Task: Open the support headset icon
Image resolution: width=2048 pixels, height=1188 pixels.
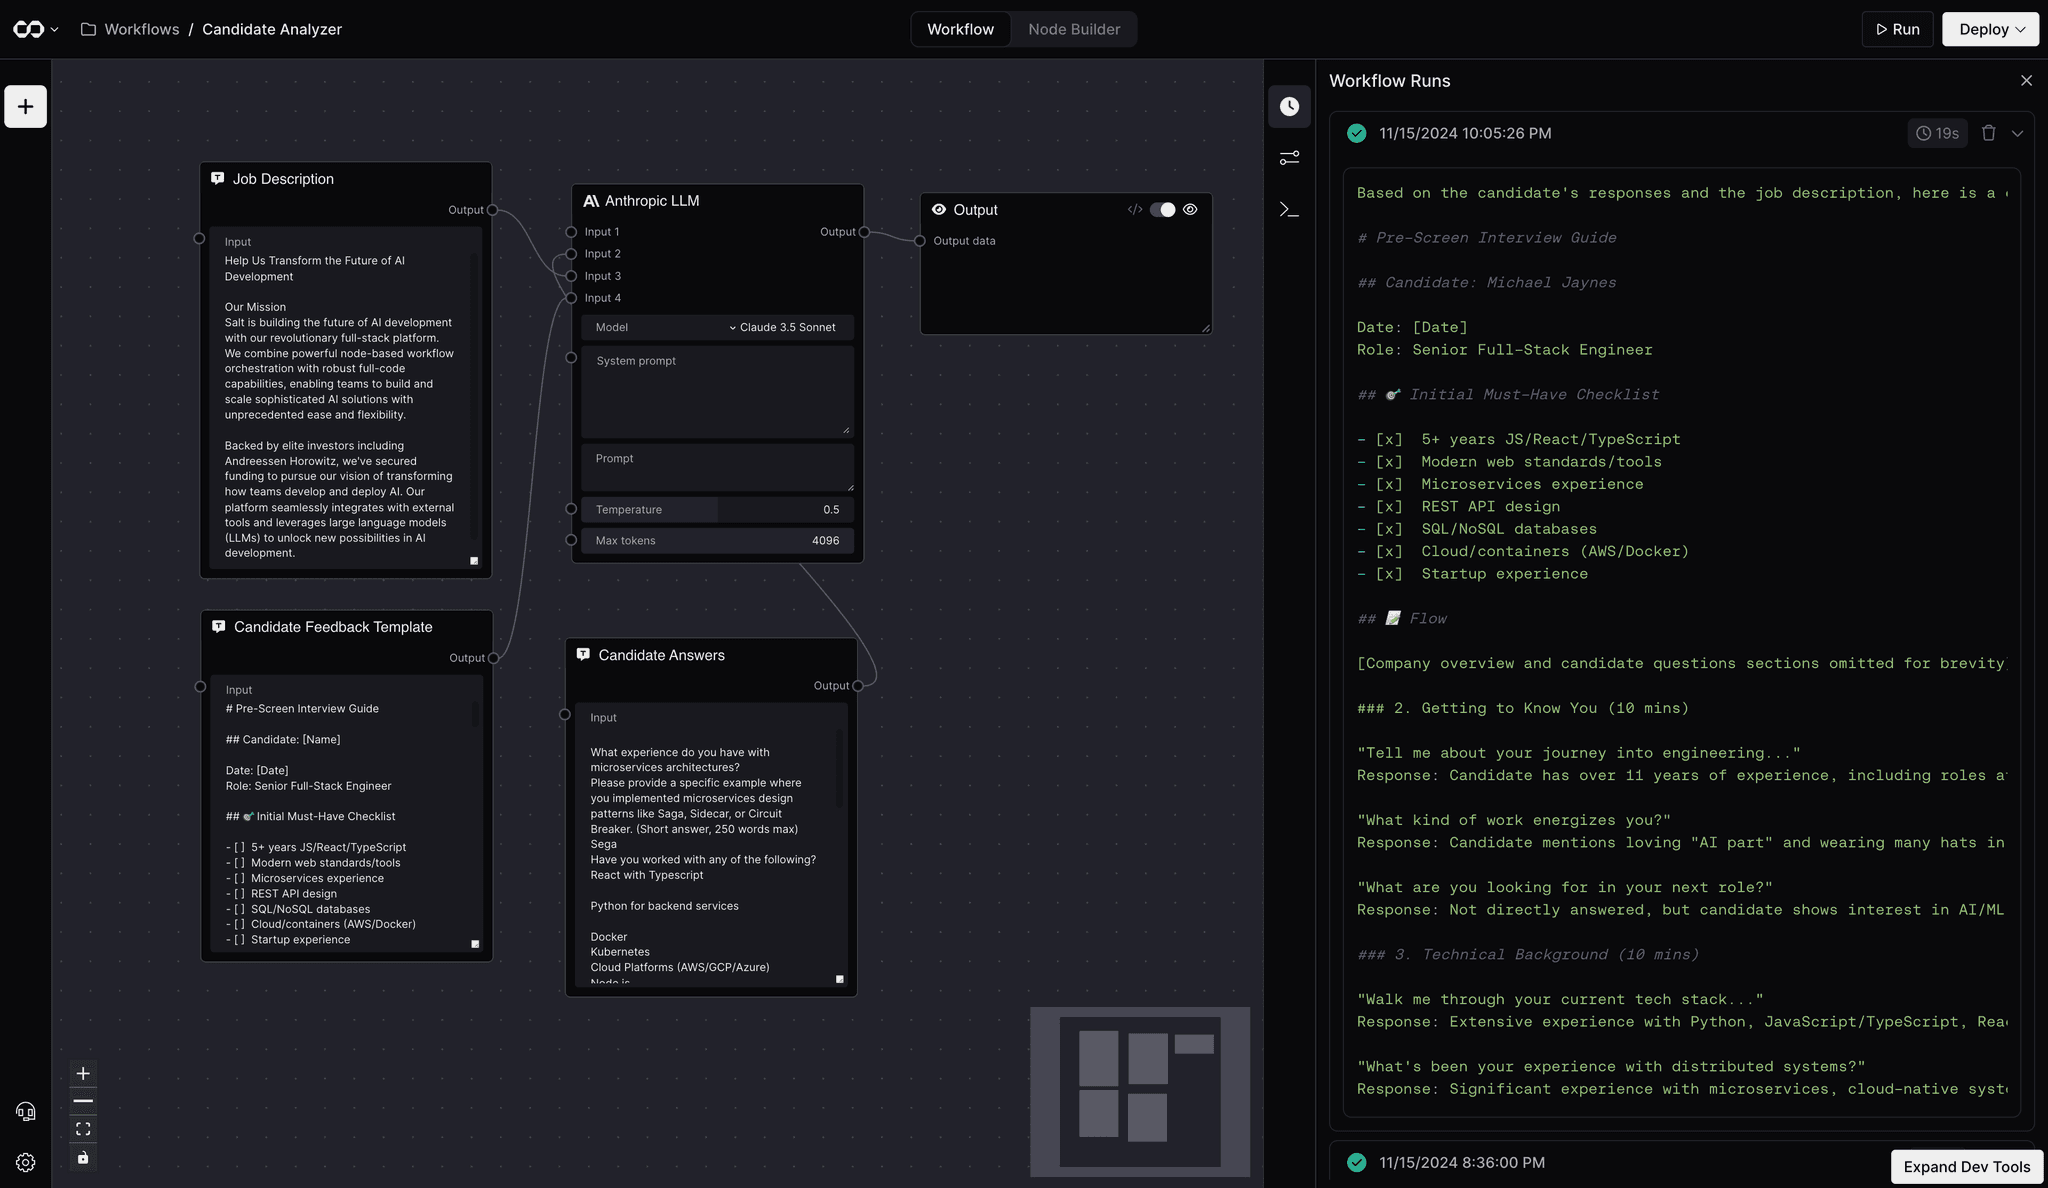Action: pyautogui.click(x=25, y=1110)
